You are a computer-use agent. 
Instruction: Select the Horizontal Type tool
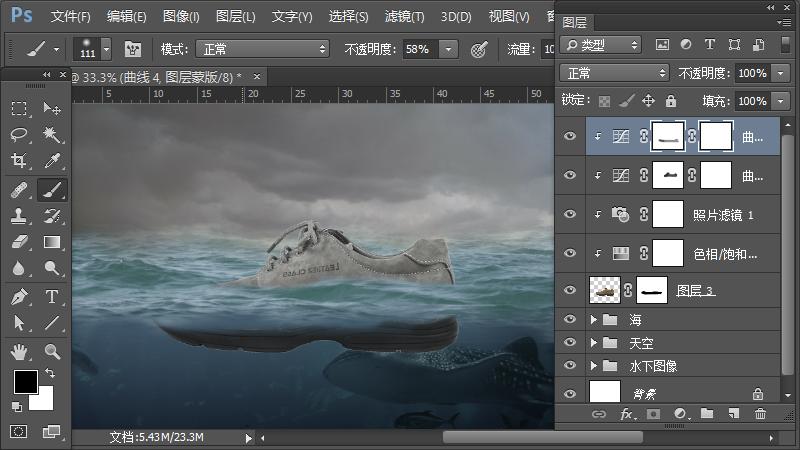52,296
